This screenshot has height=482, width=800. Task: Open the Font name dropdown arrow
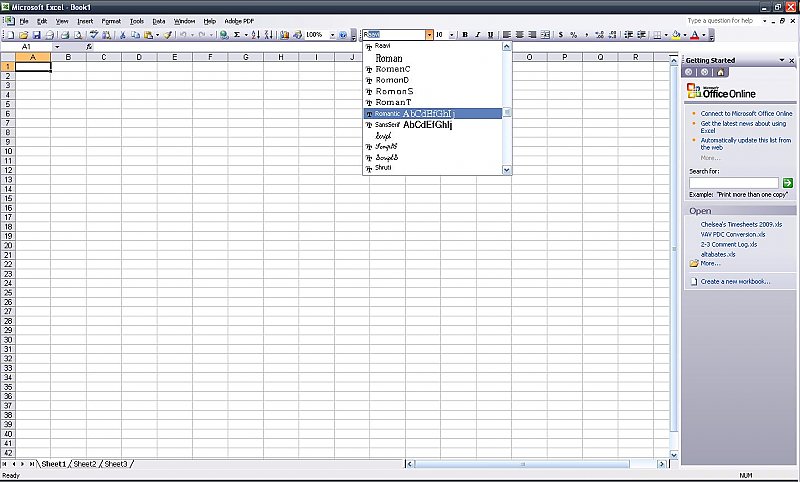point(429,35)
